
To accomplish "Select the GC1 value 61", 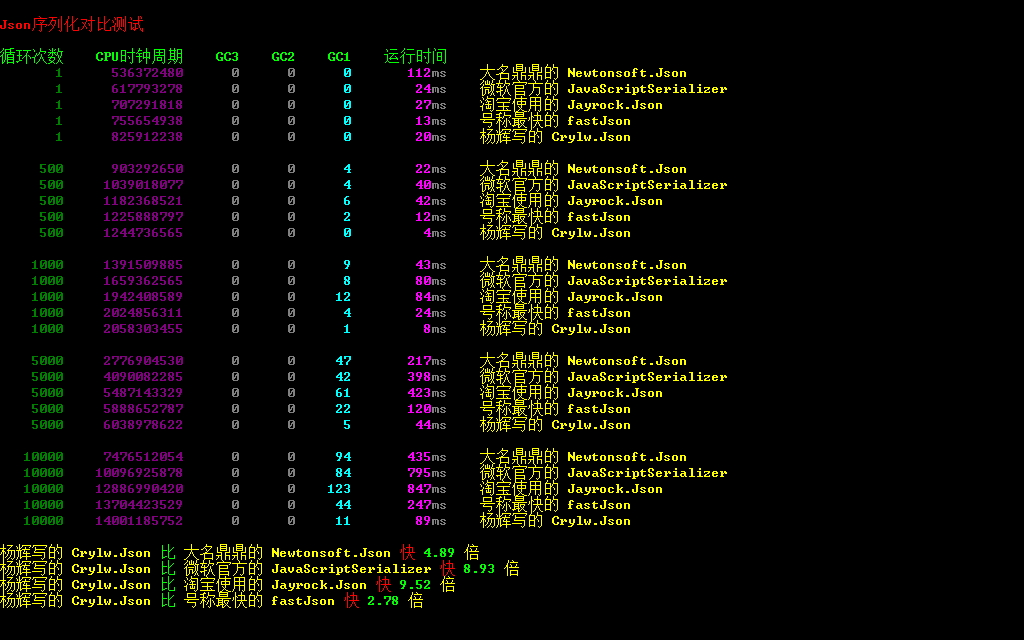I will (343, 393).
